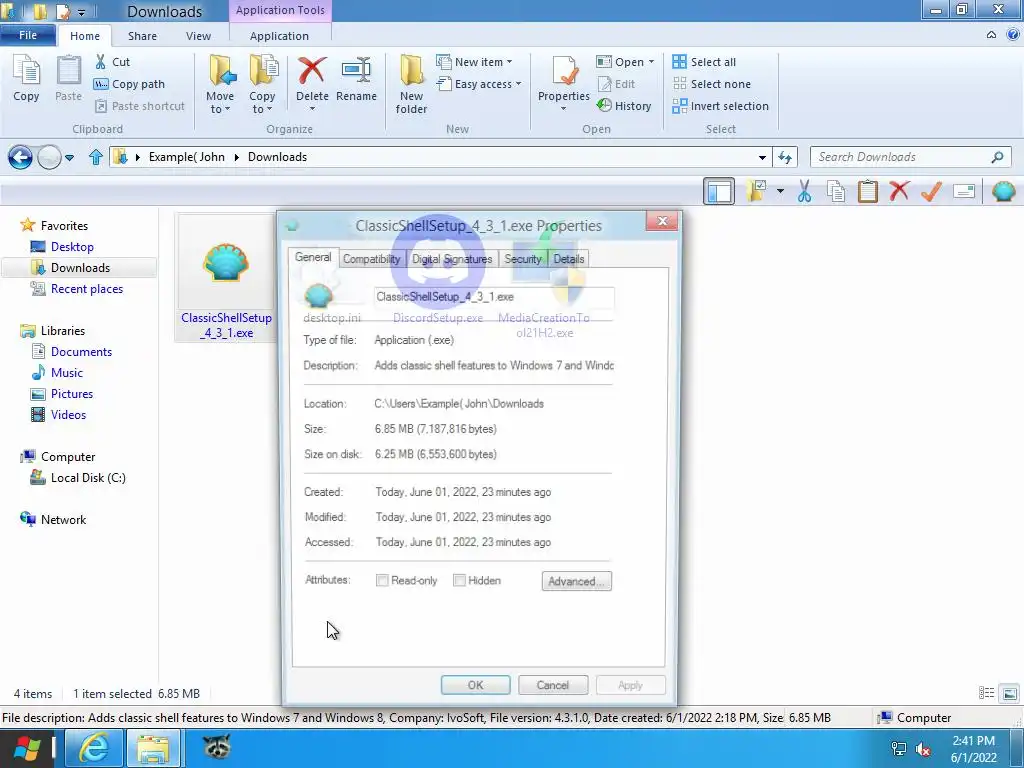This screenshot has width=1024, height=768.
Task: Open Network in the navigation pane
Action: pyautogui.click(x=63, y=520)
